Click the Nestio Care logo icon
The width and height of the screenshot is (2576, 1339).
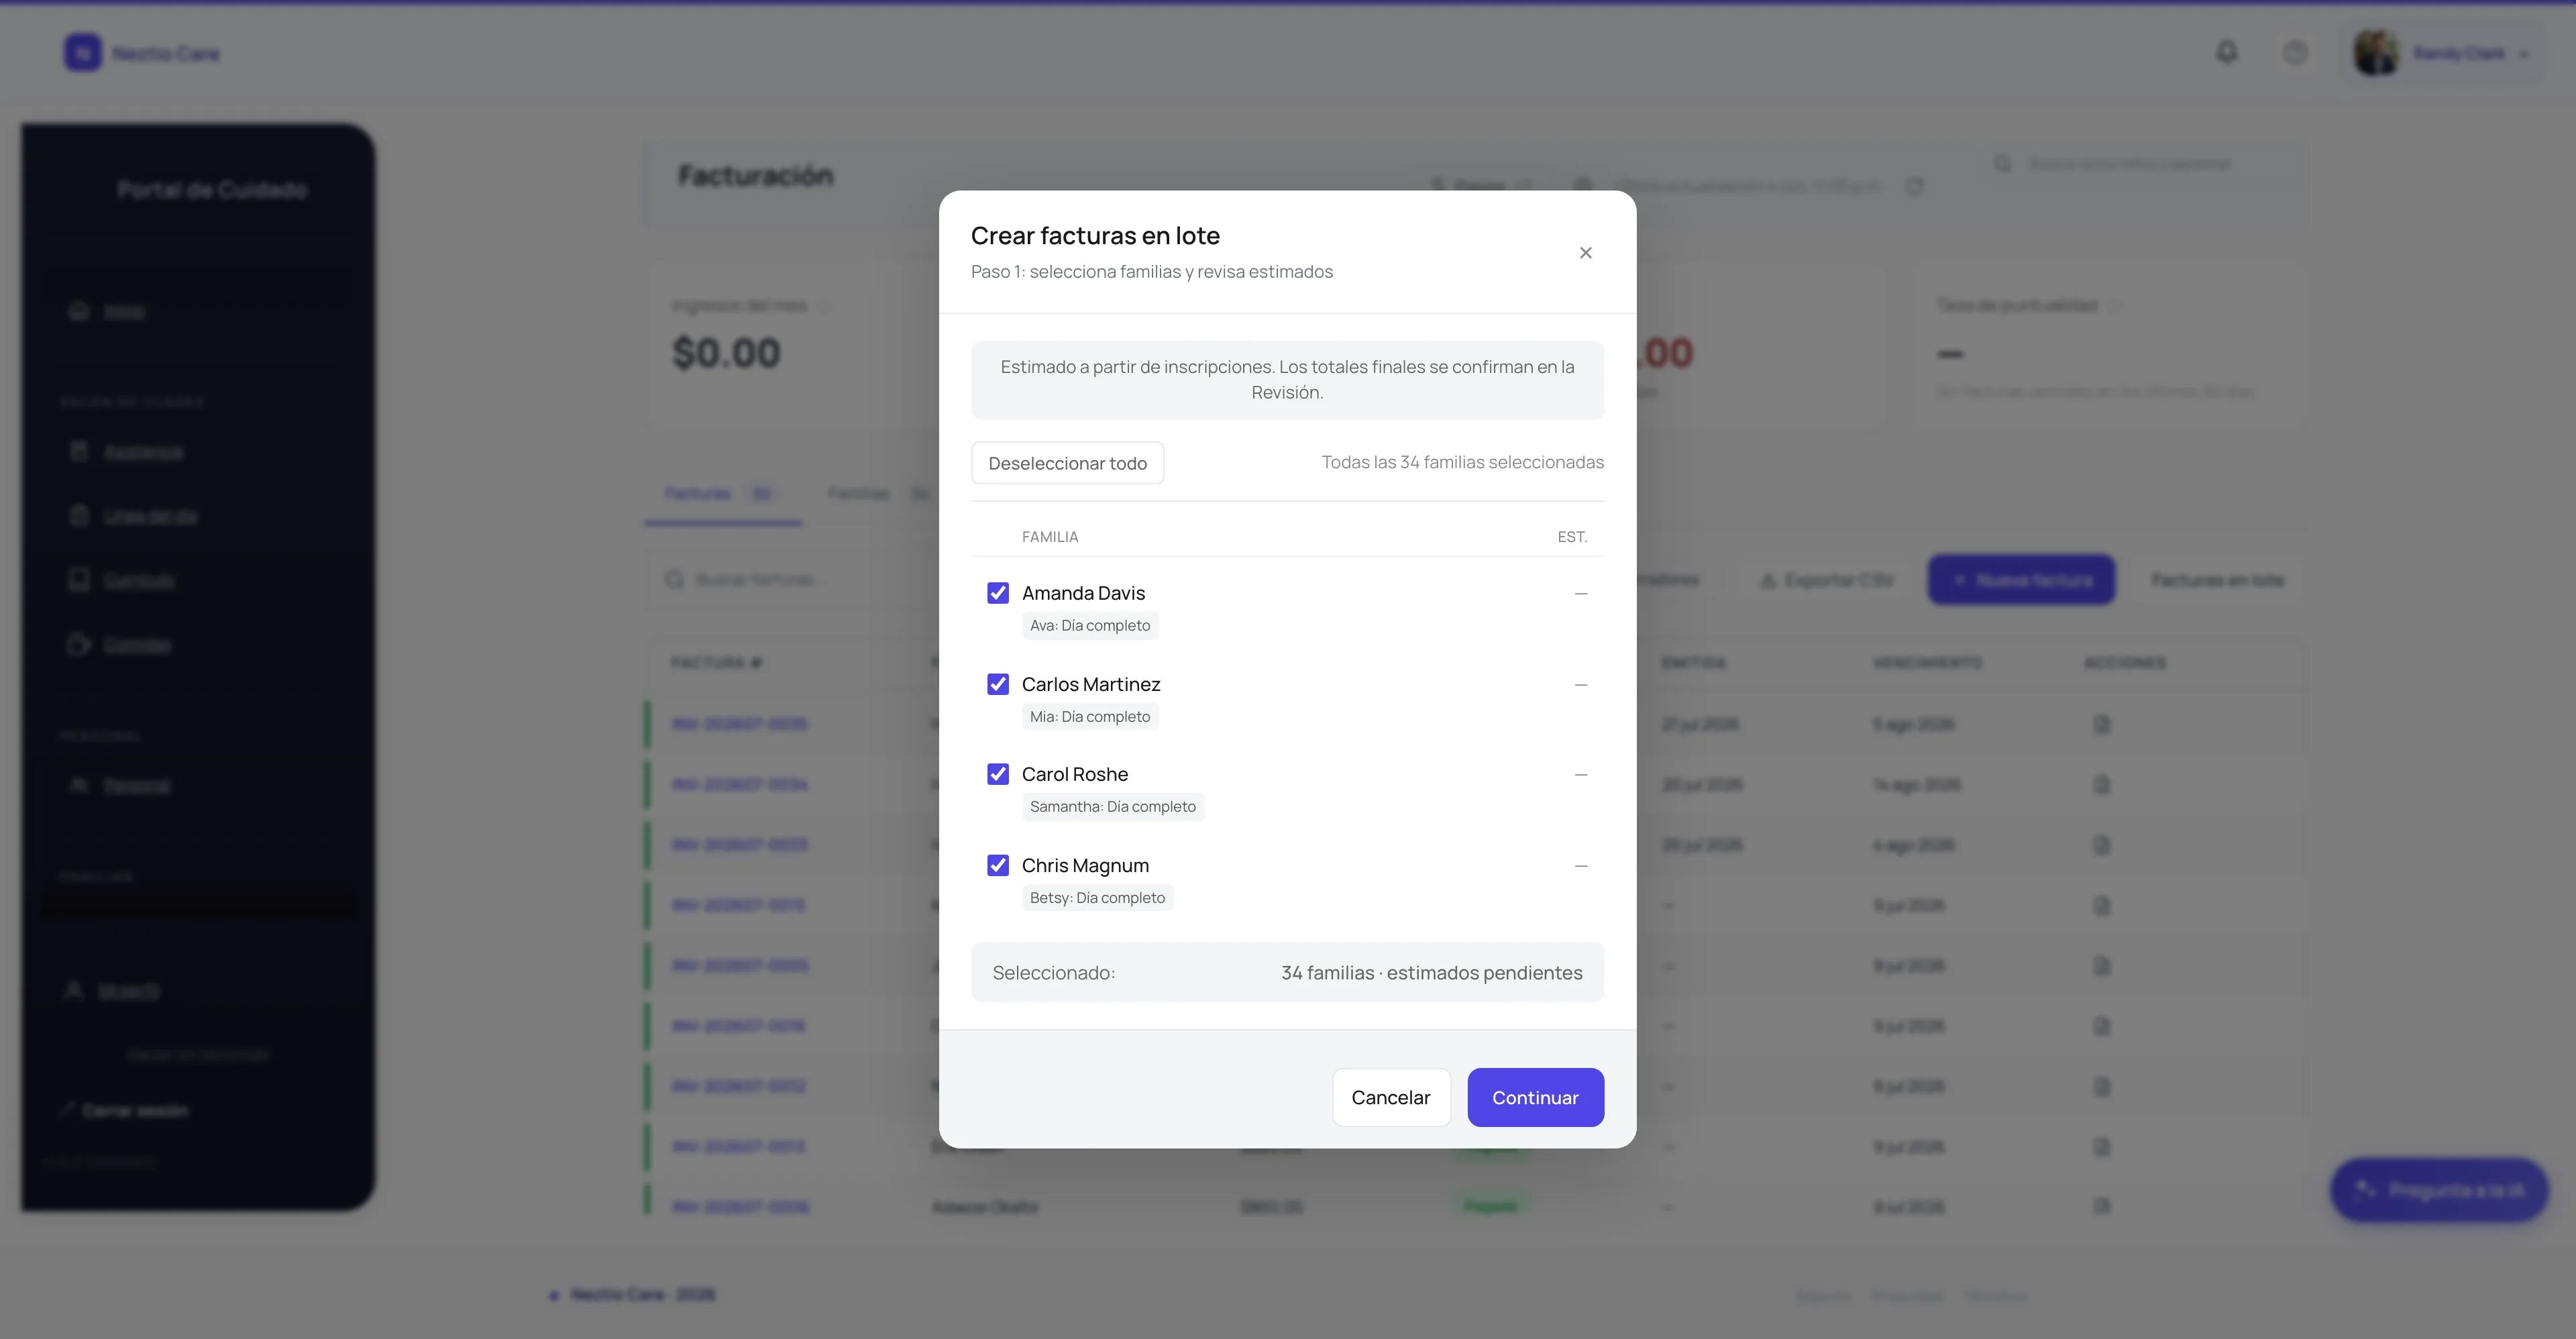pos(83,53)
